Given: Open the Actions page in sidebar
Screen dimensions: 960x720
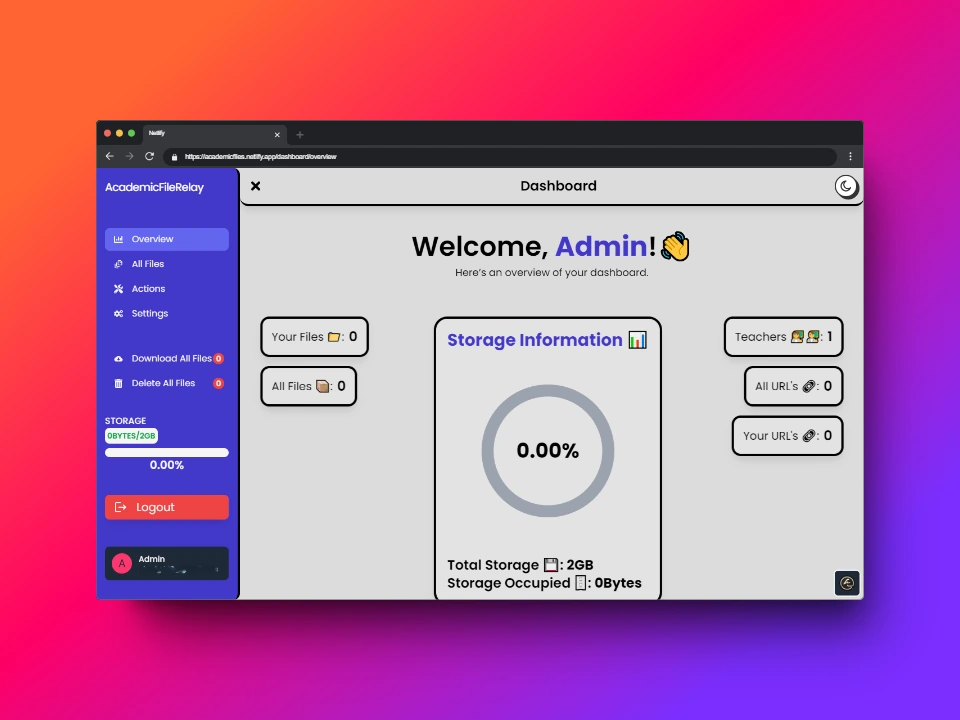Looking at the screenshot, I should click(148, 289).
